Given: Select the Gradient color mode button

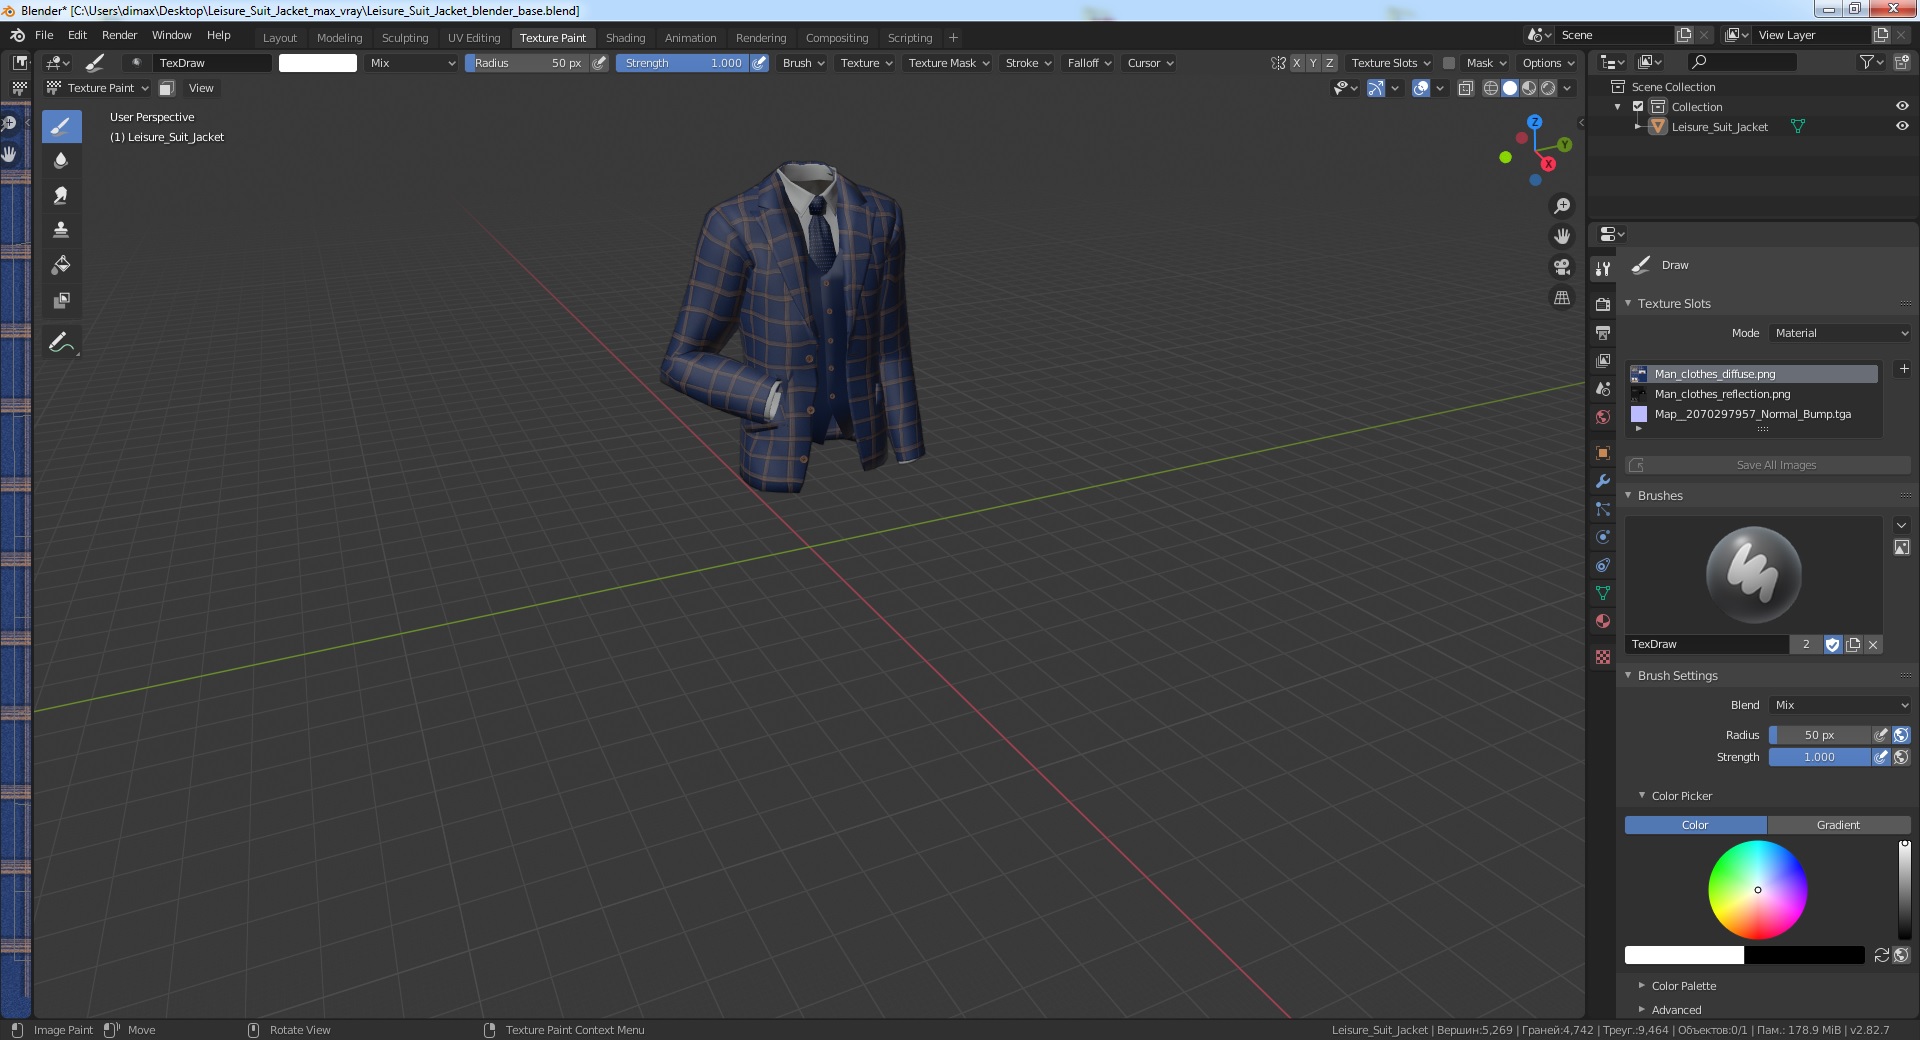Looking at the screenshot, I should coord(1838,825).
